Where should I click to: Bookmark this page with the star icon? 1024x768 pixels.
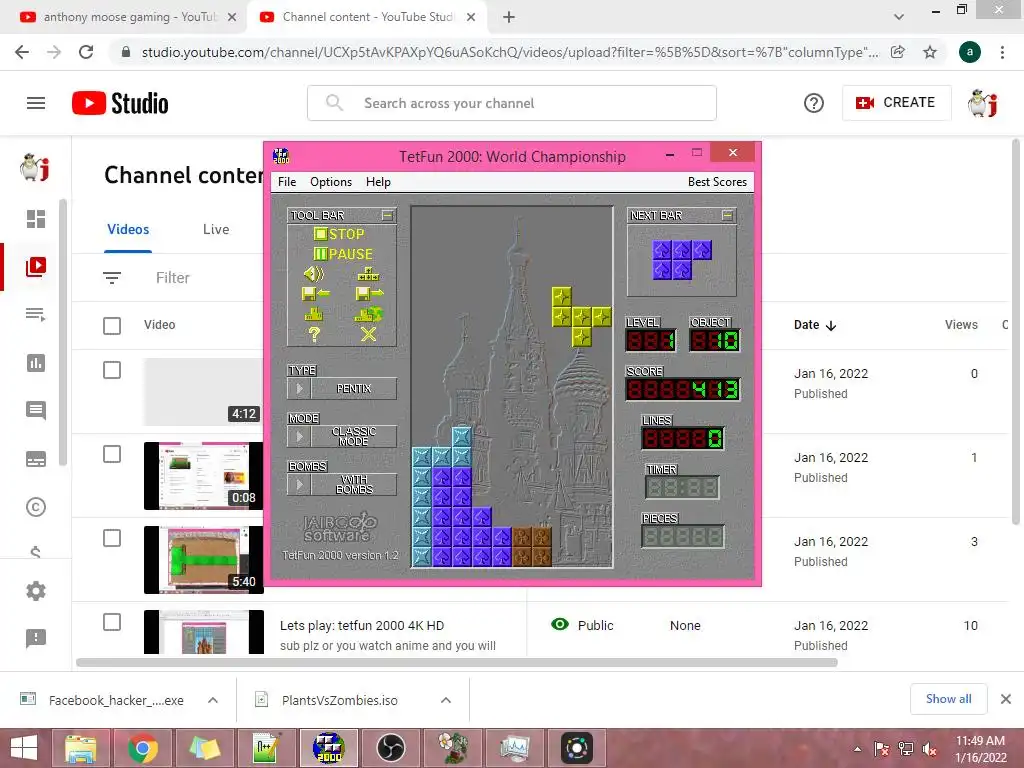coord(930,52)
